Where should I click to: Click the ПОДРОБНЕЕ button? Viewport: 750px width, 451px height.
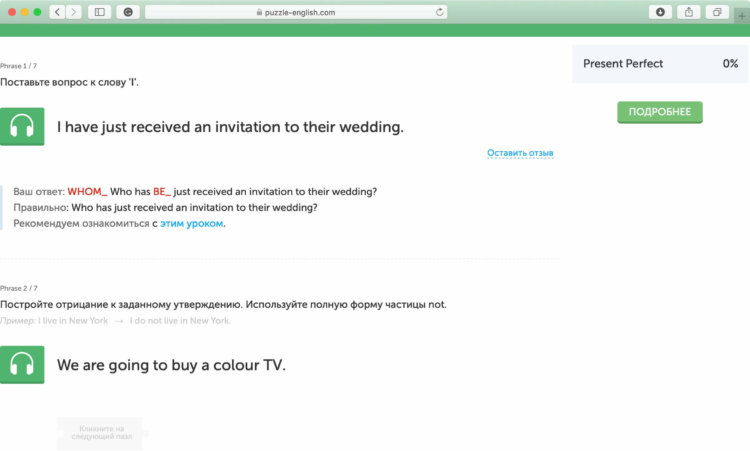point(660,112)
